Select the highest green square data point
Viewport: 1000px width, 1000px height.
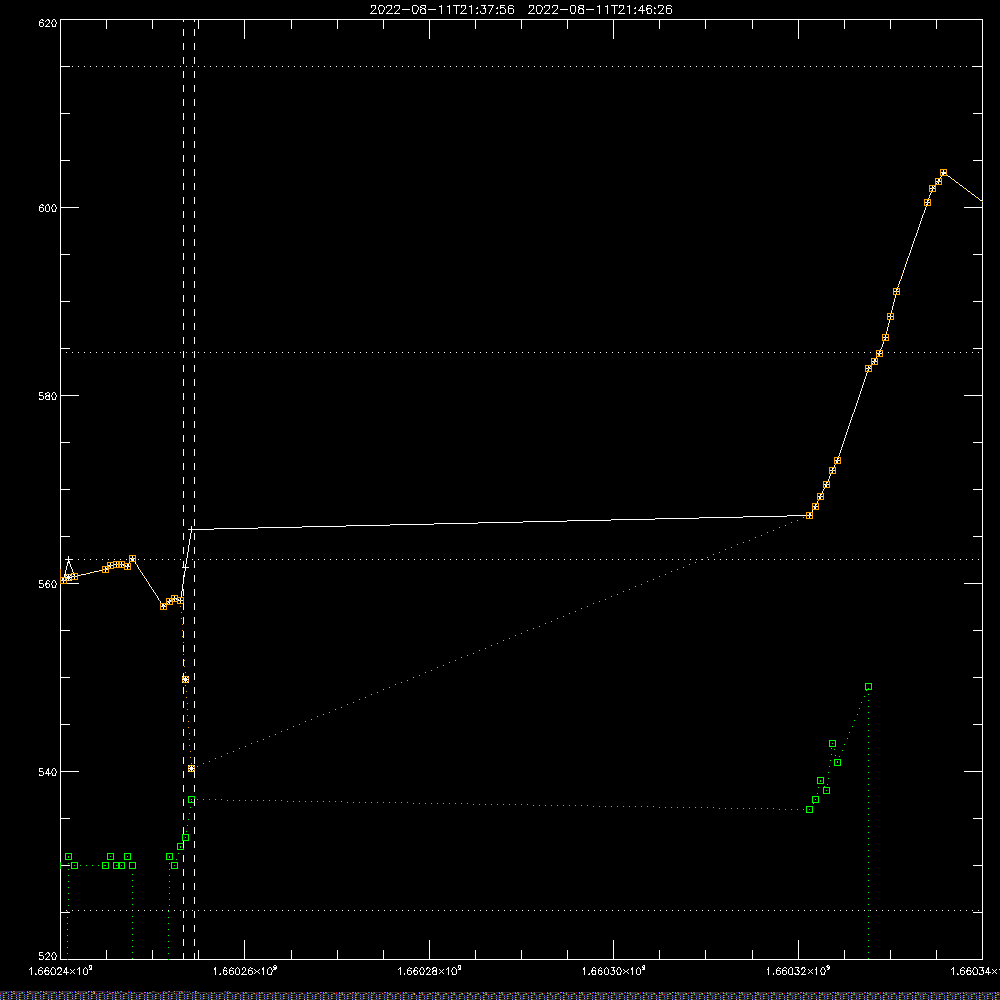click(869, 687)
